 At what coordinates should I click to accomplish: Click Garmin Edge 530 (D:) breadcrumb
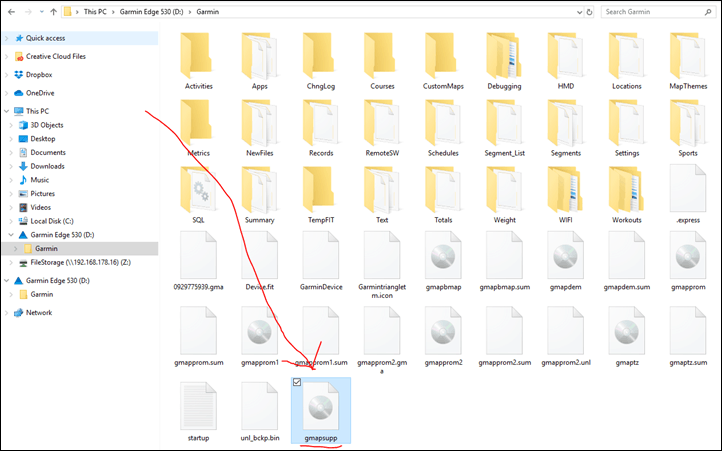pyautogui.click(x=151, y=12)
